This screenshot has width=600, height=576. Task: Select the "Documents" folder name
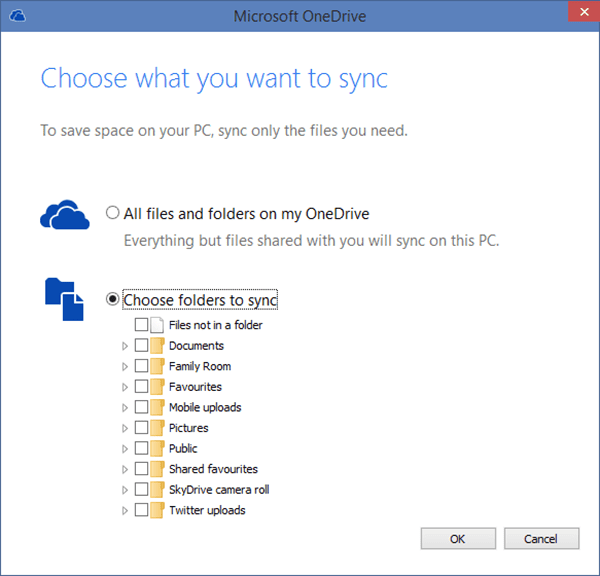click(x=196, y=346)
